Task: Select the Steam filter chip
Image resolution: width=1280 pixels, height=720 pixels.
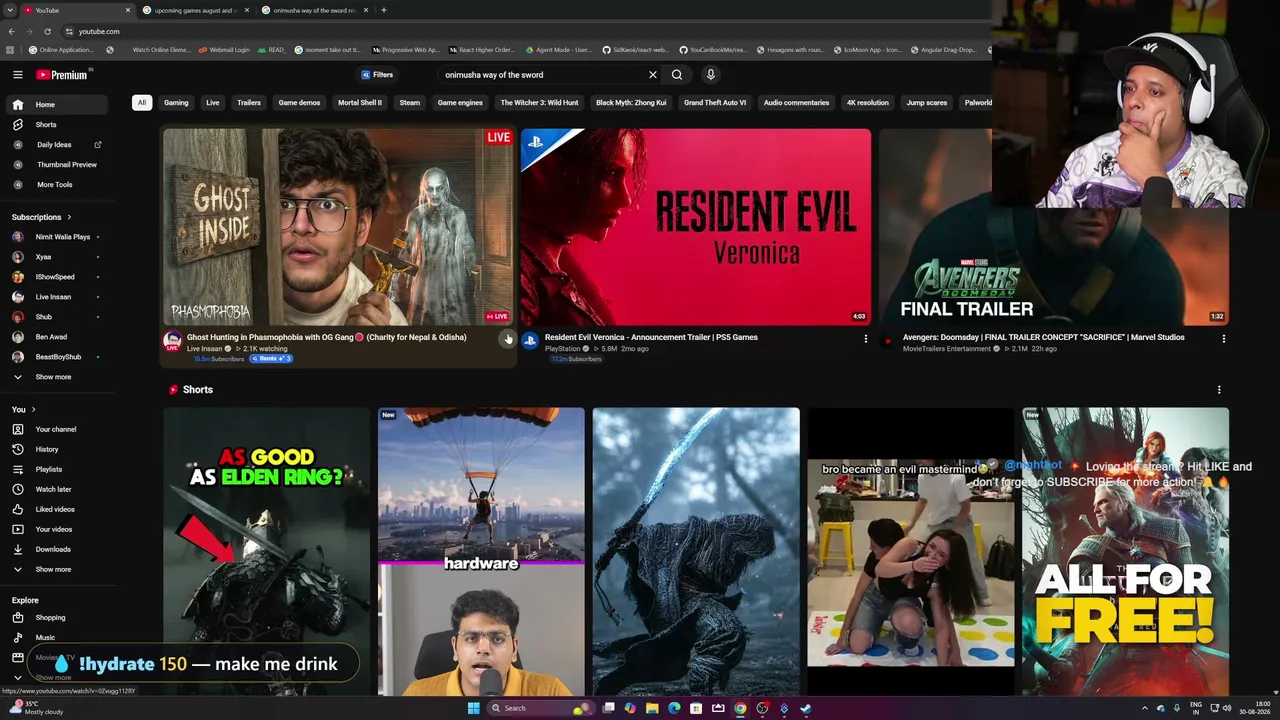Action: pyautogui.click(x=410, y=103)
